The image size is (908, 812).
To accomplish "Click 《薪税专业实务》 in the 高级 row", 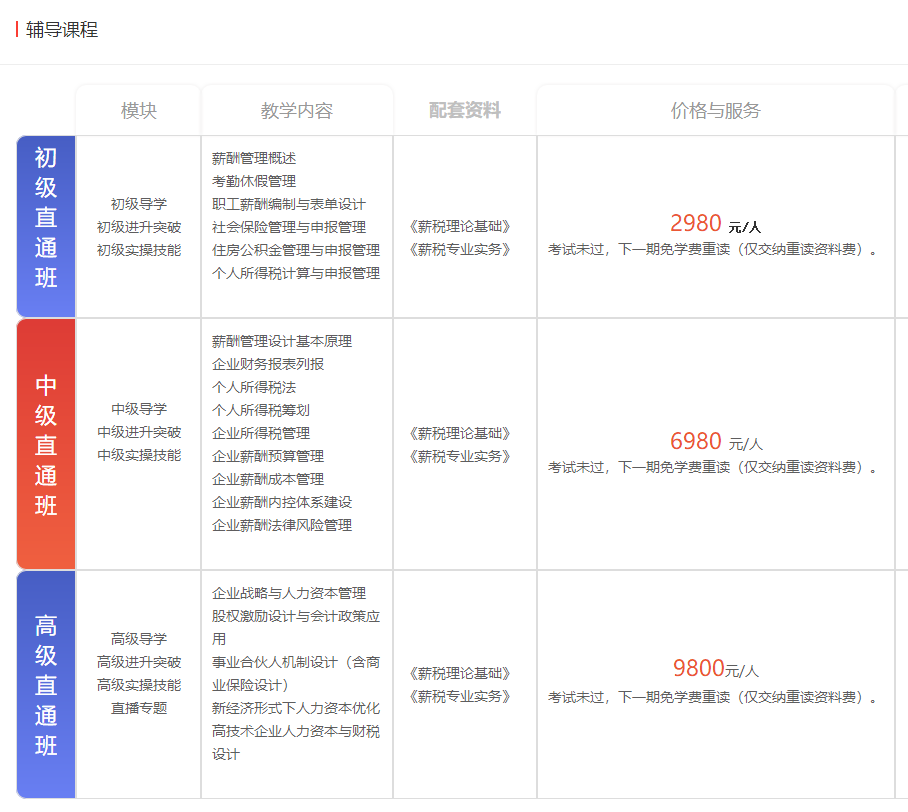I will click(459, 697).
